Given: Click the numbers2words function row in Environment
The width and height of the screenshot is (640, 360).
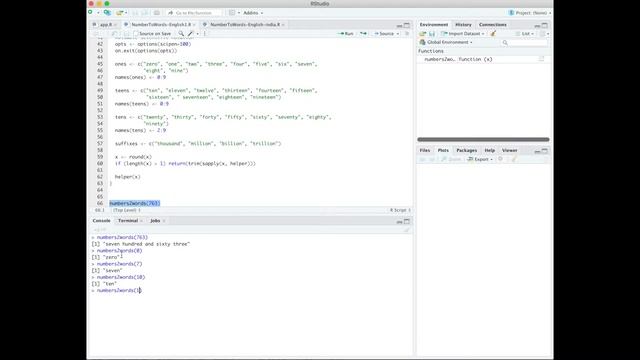Looking at the screenshot, I should click(x=483, y=59).
